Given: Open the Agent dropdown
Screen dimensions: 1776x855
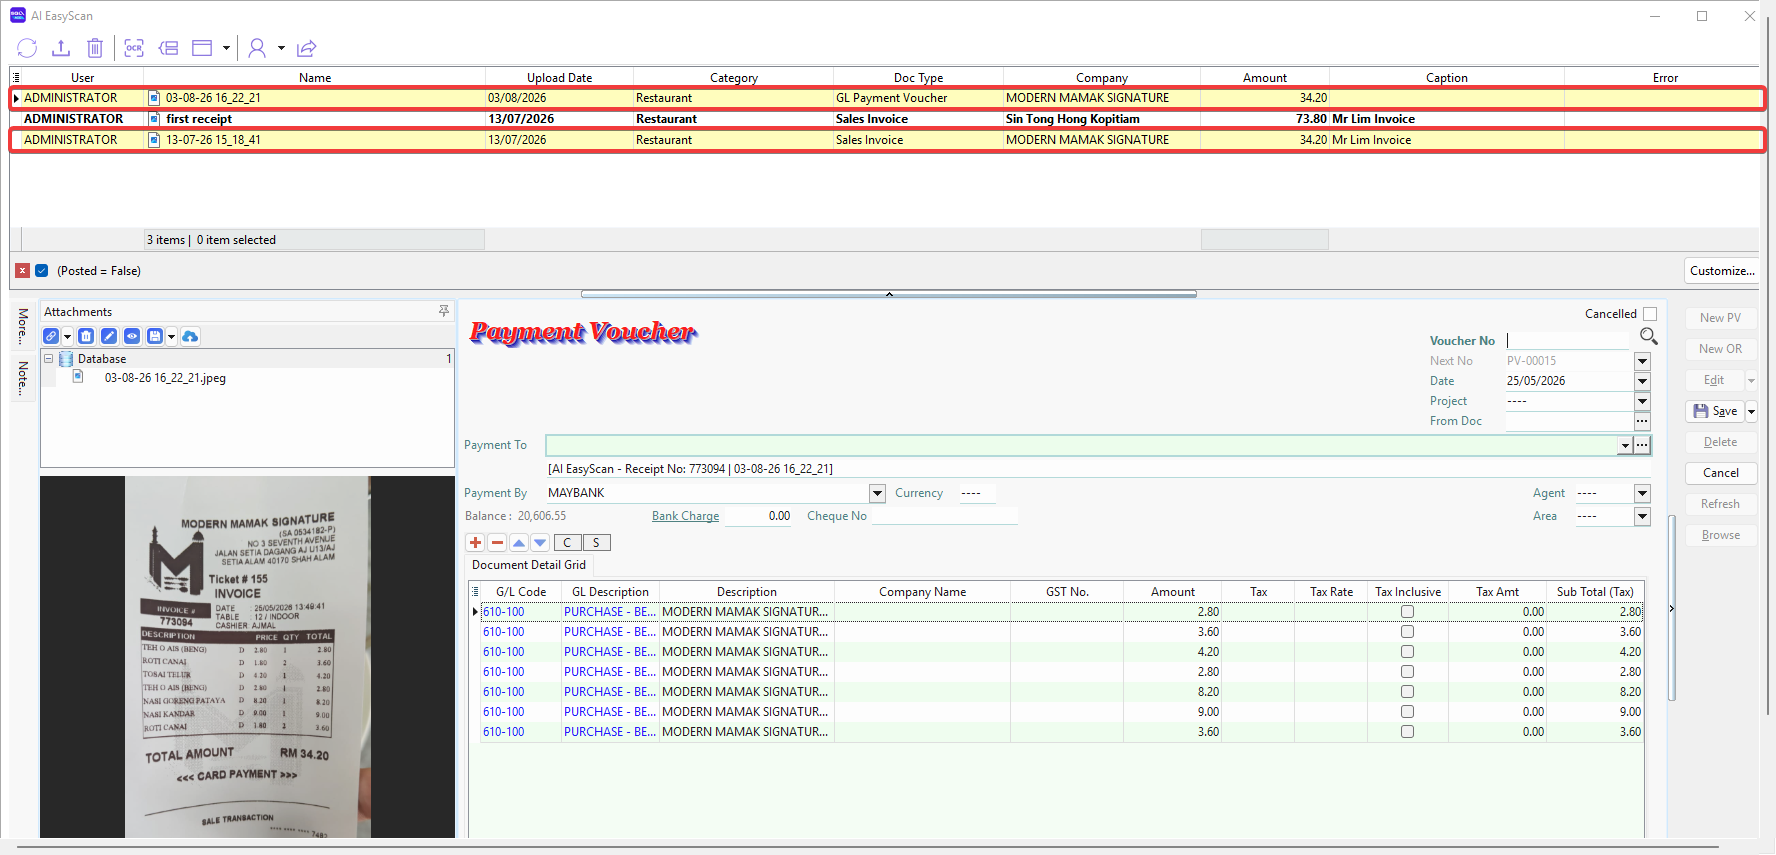Looking at the screenshot, I should 1642,493.
